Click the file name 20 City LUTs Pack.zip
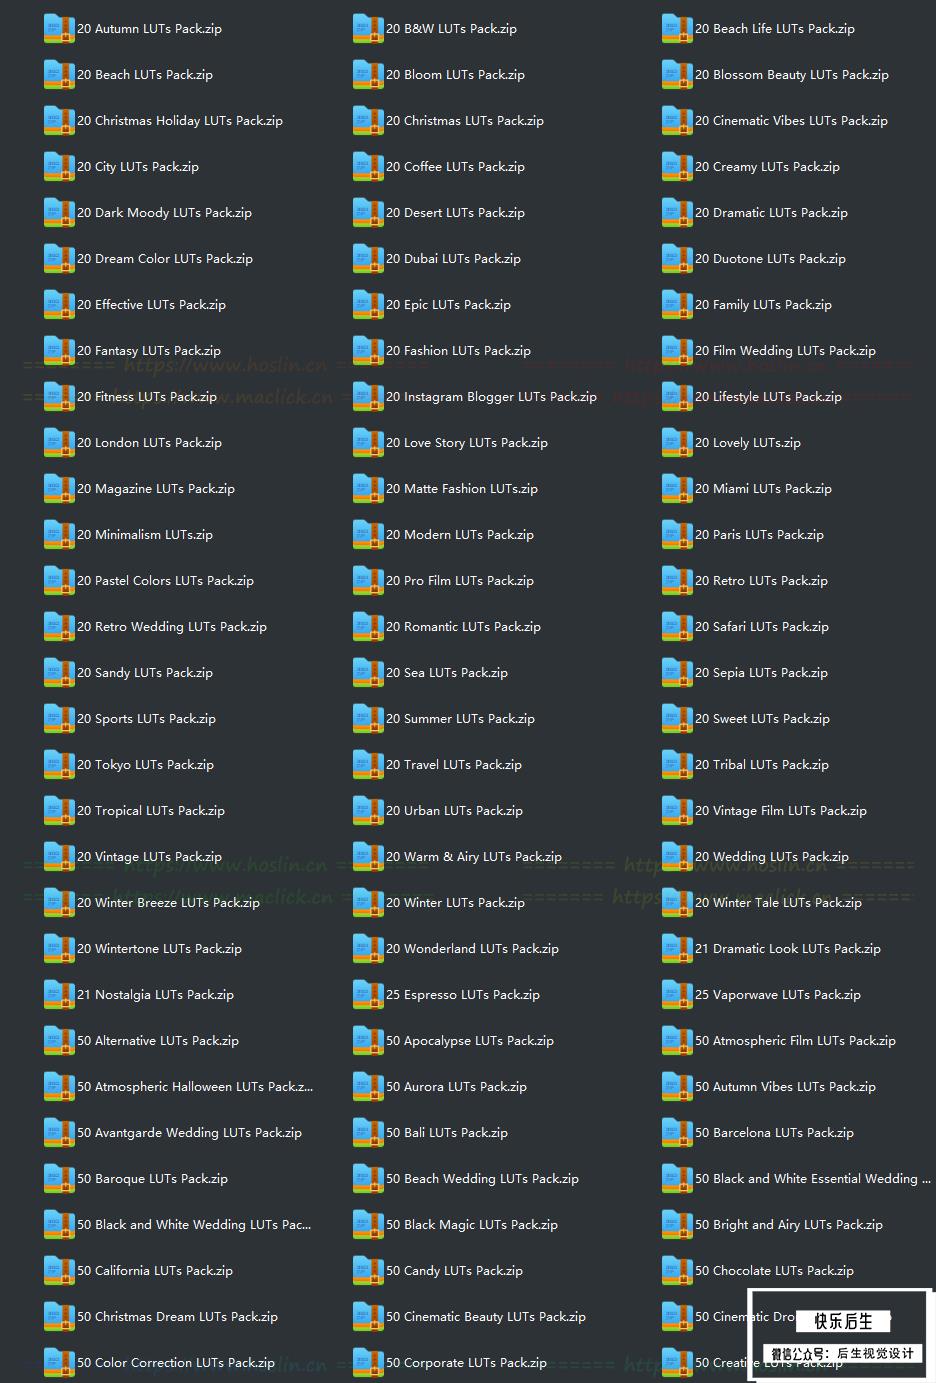This screenshot has width=936, height=1383. [138, 167]
